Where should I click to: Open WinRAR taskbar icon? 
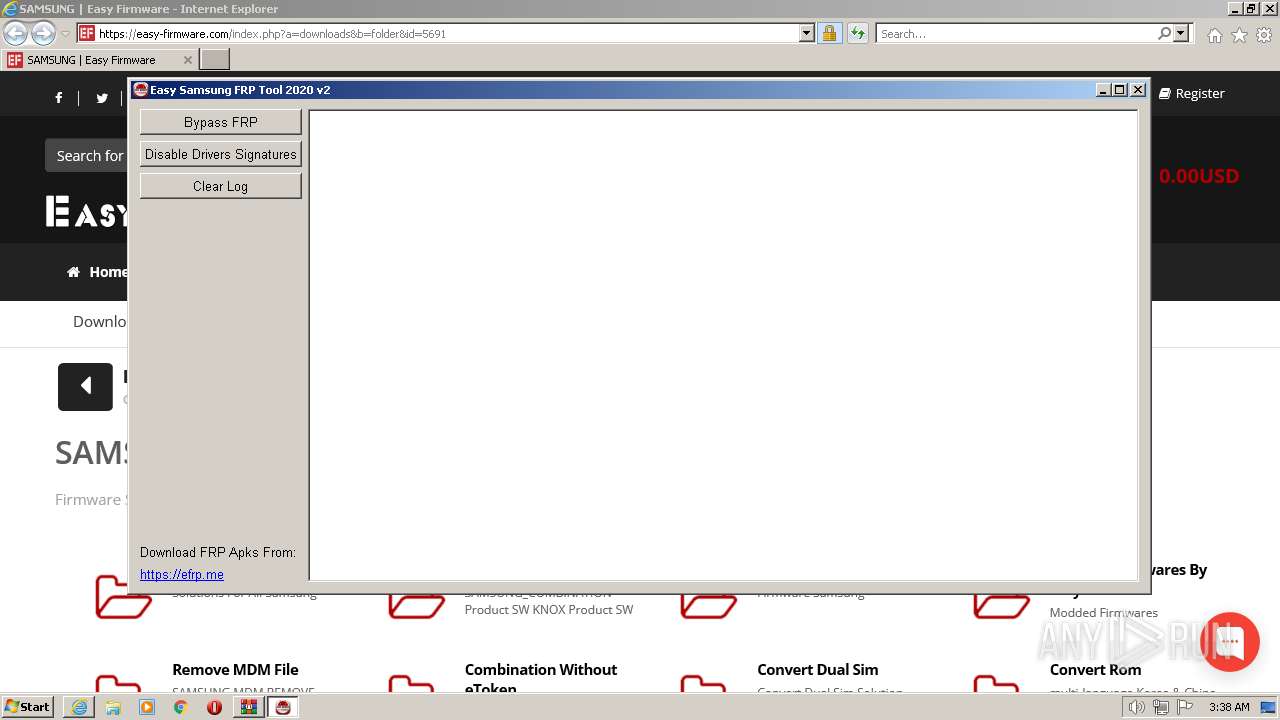[248, 707]
